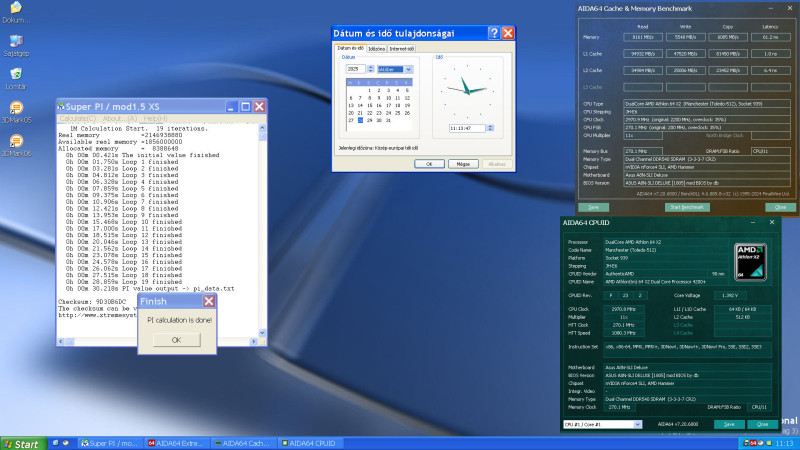The width and height of the screenshot is (800, 450).
Task: Click Close in AIDA64 CPUID window
Action: click(762, 424)
